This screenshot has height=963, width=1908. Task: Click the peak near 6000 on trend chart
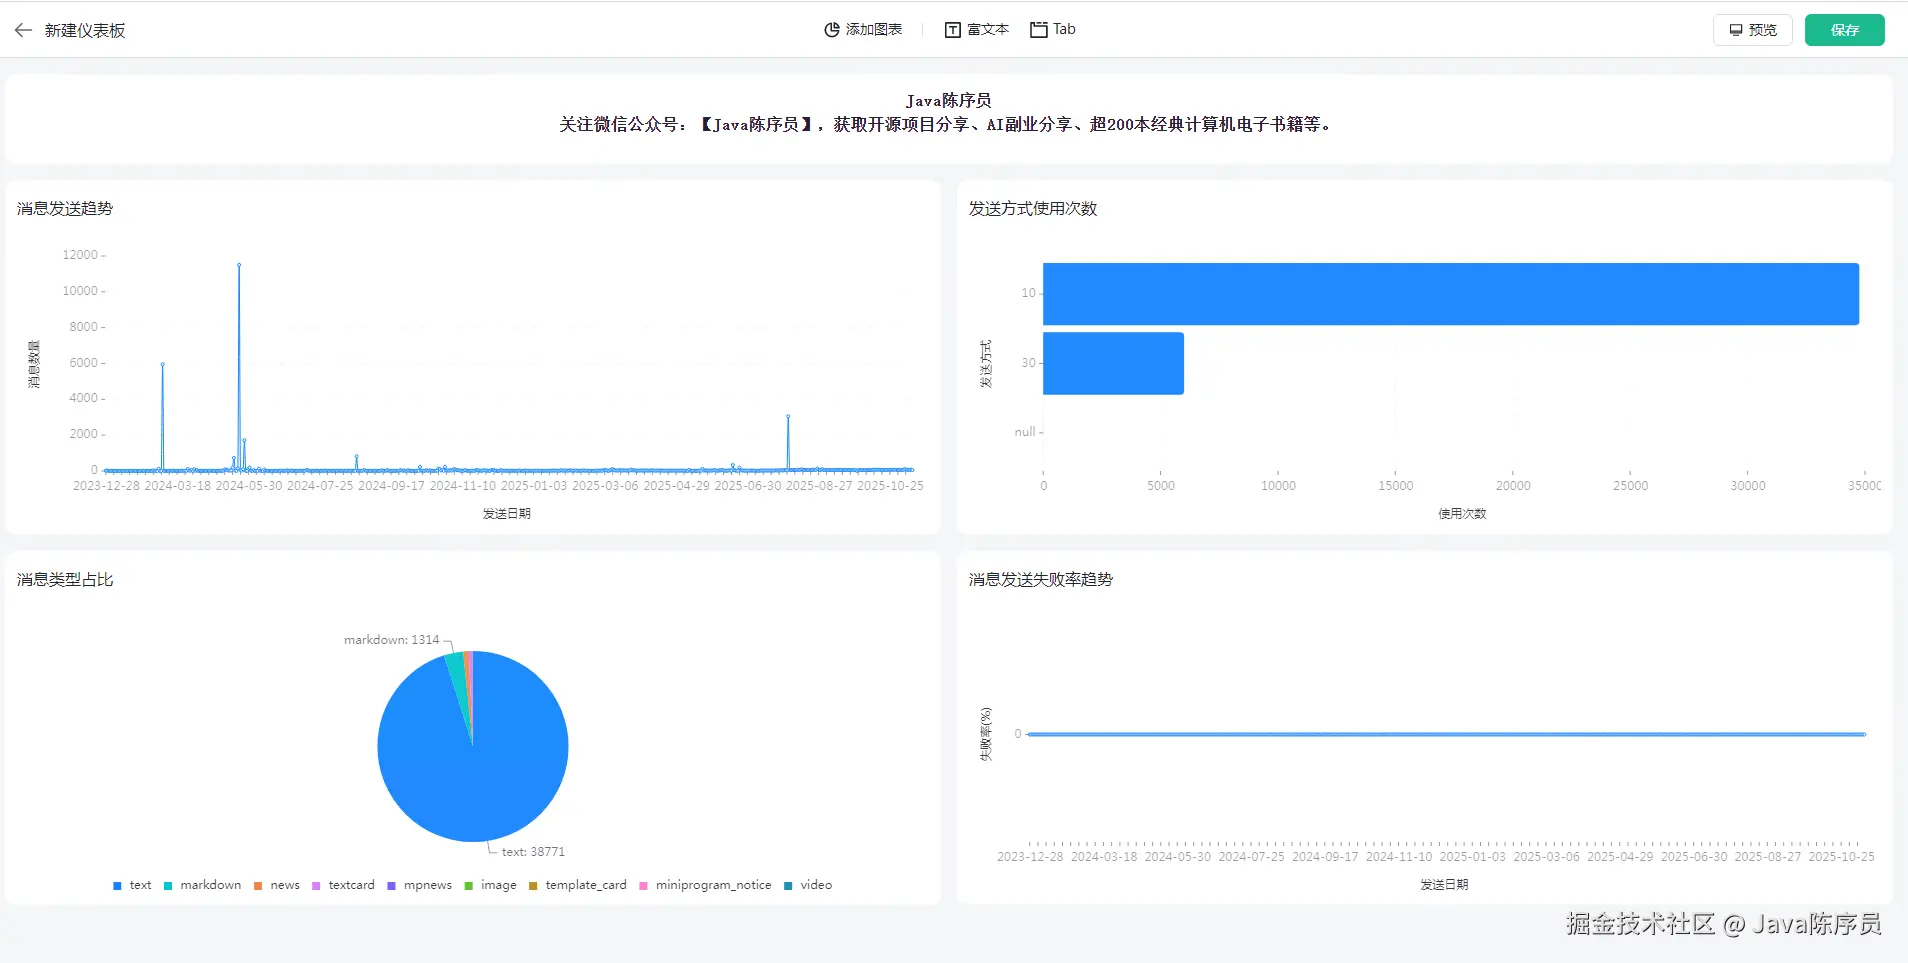pyautogui.click(x=162, y=364)
